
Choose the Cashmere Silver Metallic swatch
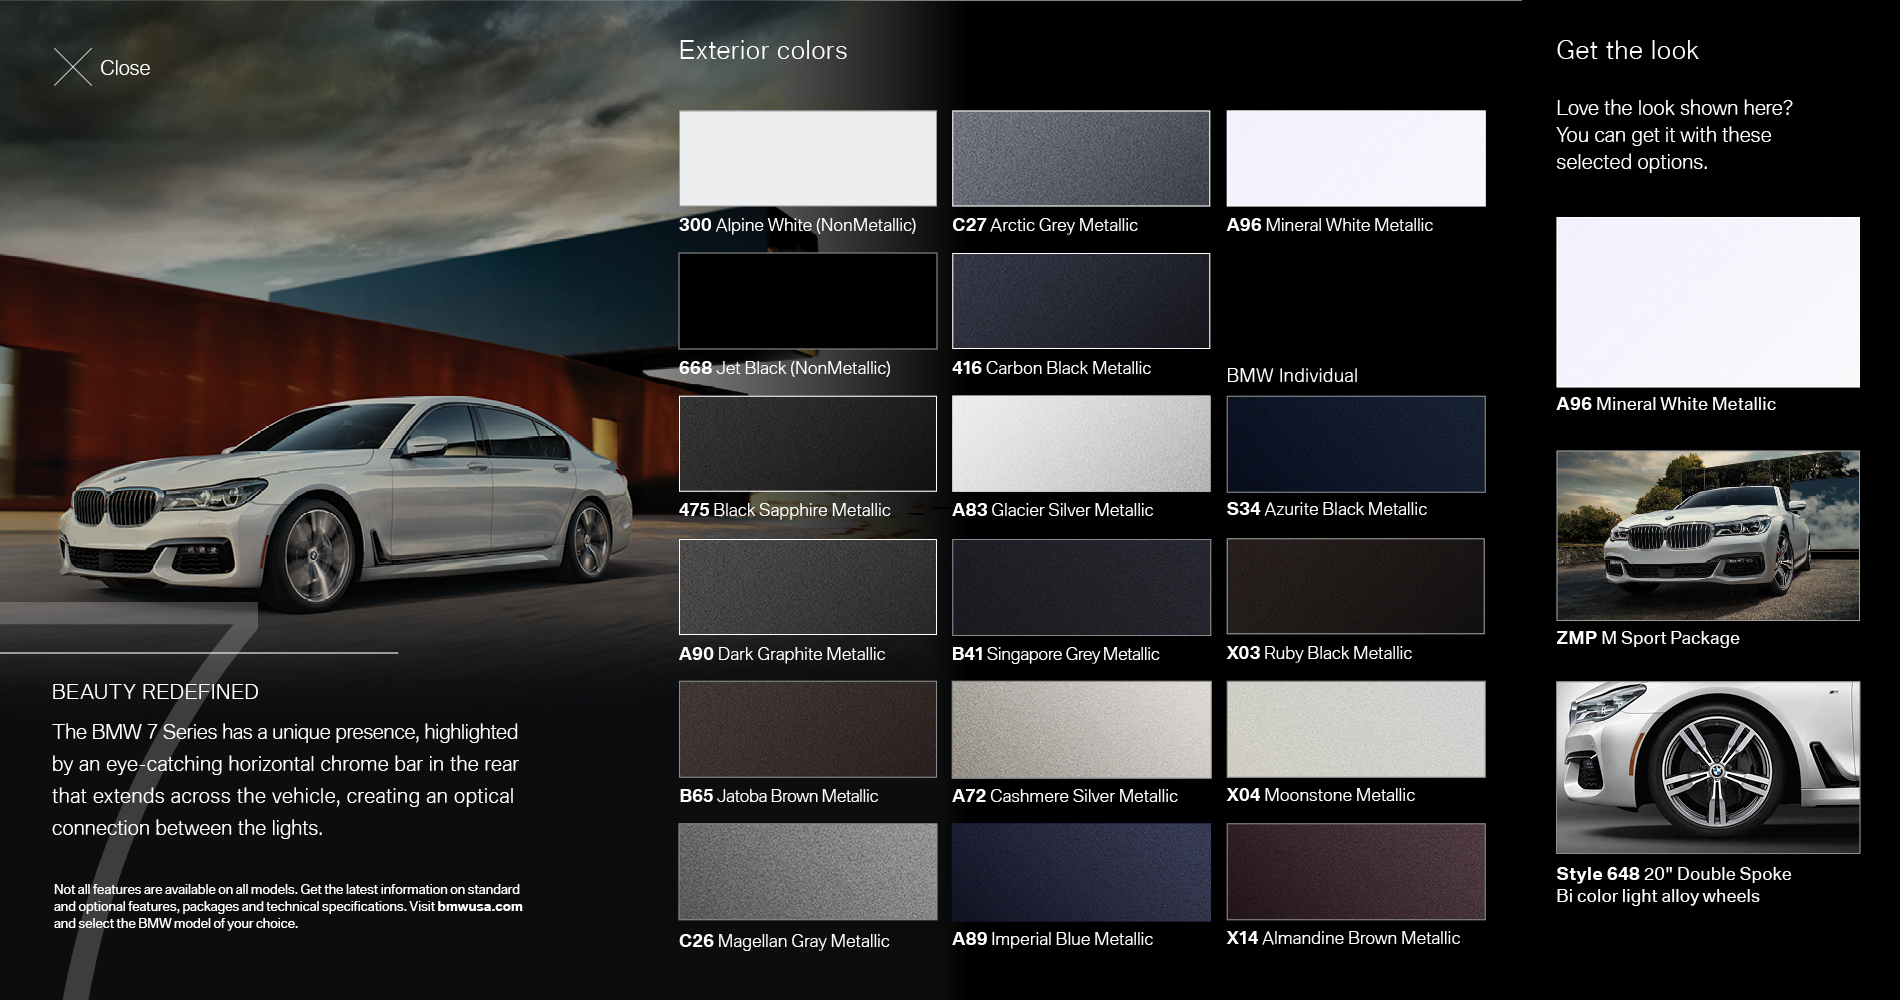(x=1081, y=729)
